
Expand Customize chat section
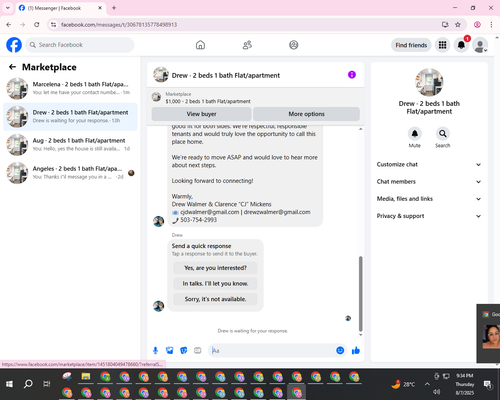point(429,164)
